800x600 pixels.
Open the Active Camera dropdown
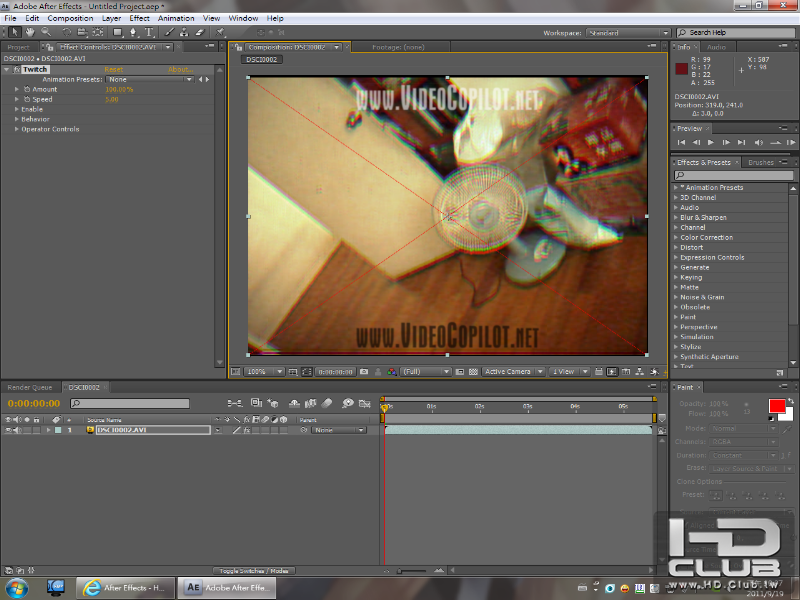[x=513, y=372]
